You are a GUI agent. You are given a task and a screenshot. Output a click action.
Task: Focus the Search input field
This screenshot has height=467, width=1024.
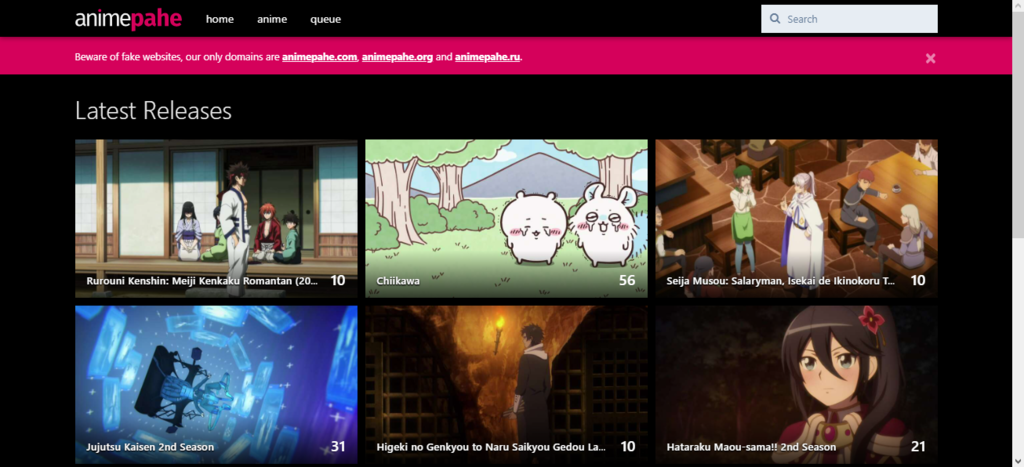849,19
